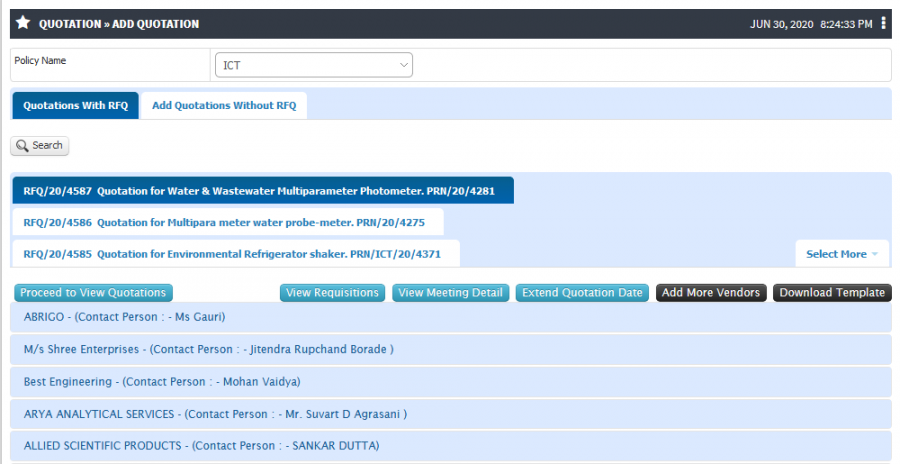Click Add More Vendors button
This screenshot has height=464, width=900.
711,293
